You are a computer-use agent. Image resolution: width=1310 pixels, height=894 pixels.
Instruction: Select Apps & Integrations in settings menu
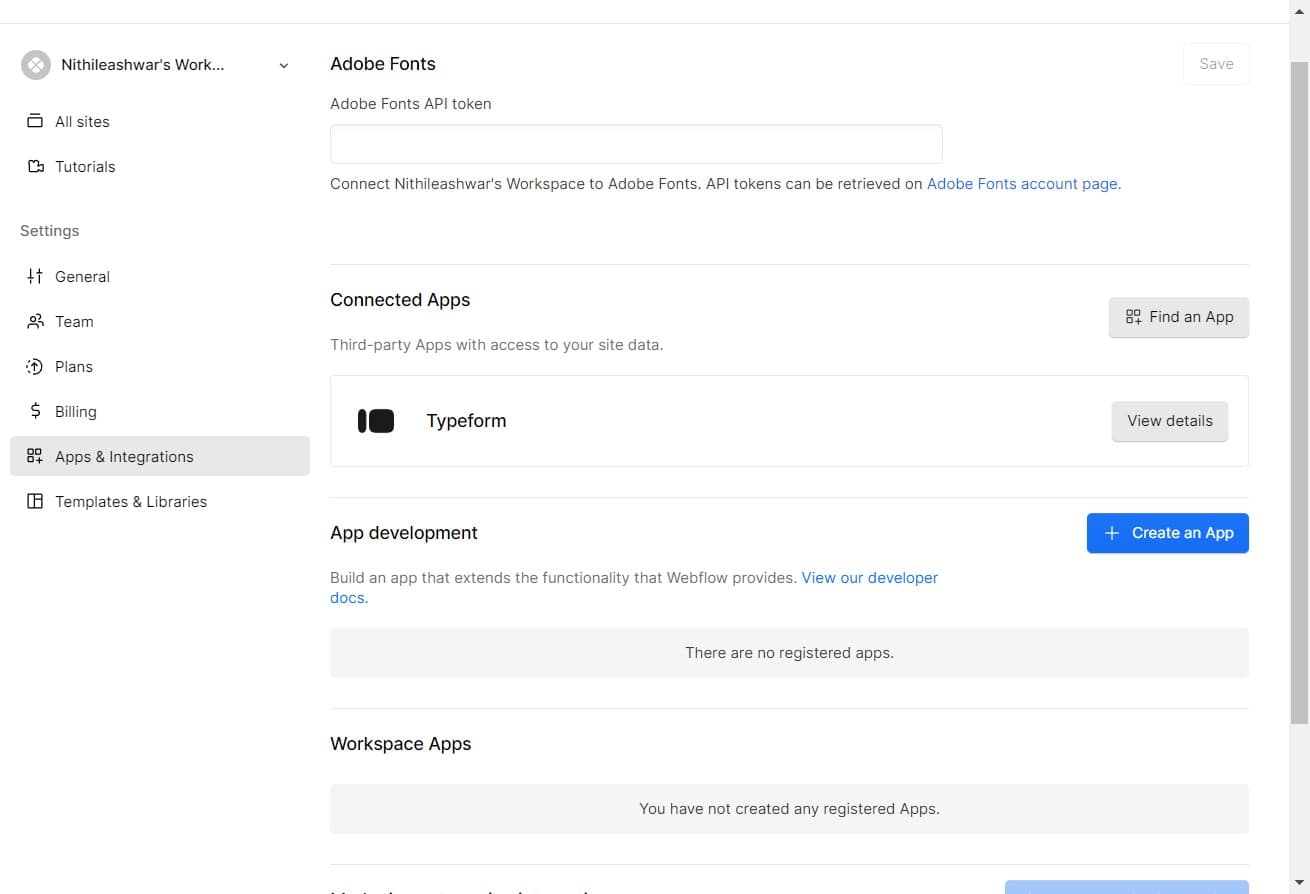pyautogui.click(x=124, y=456)
